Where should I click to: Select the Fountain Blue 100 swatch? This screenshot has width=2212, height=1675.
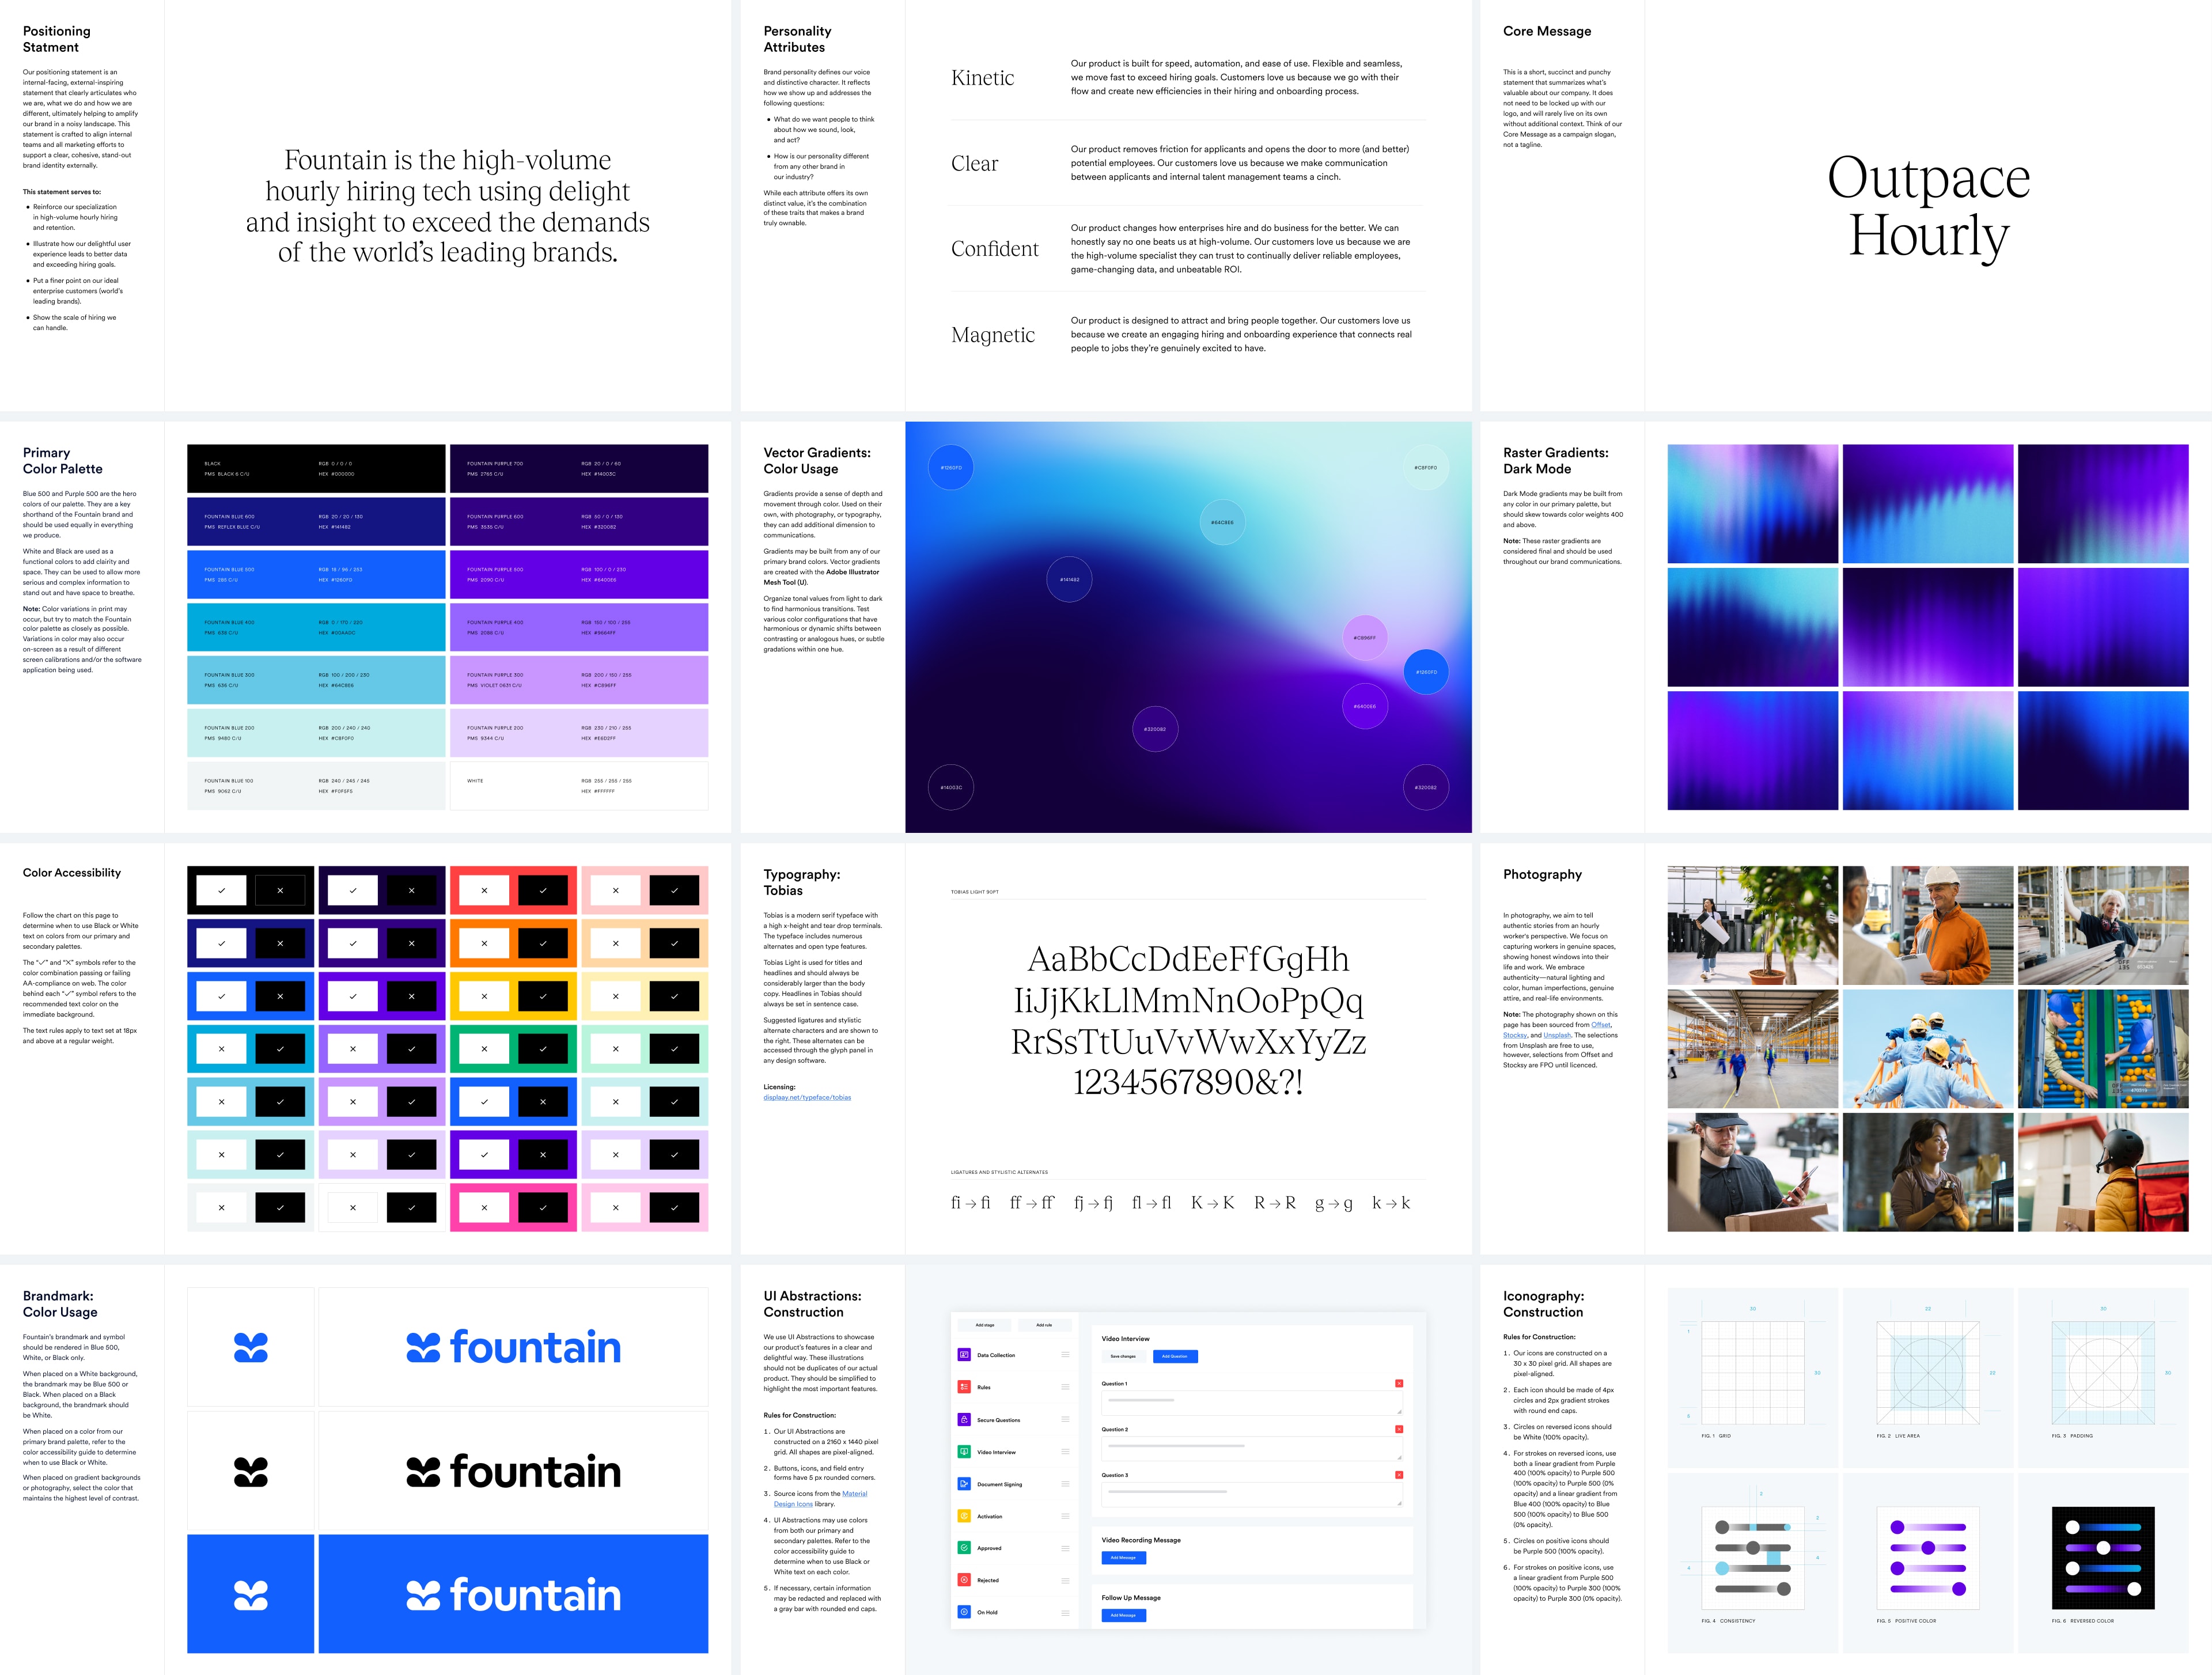click(x=316, y=786)
